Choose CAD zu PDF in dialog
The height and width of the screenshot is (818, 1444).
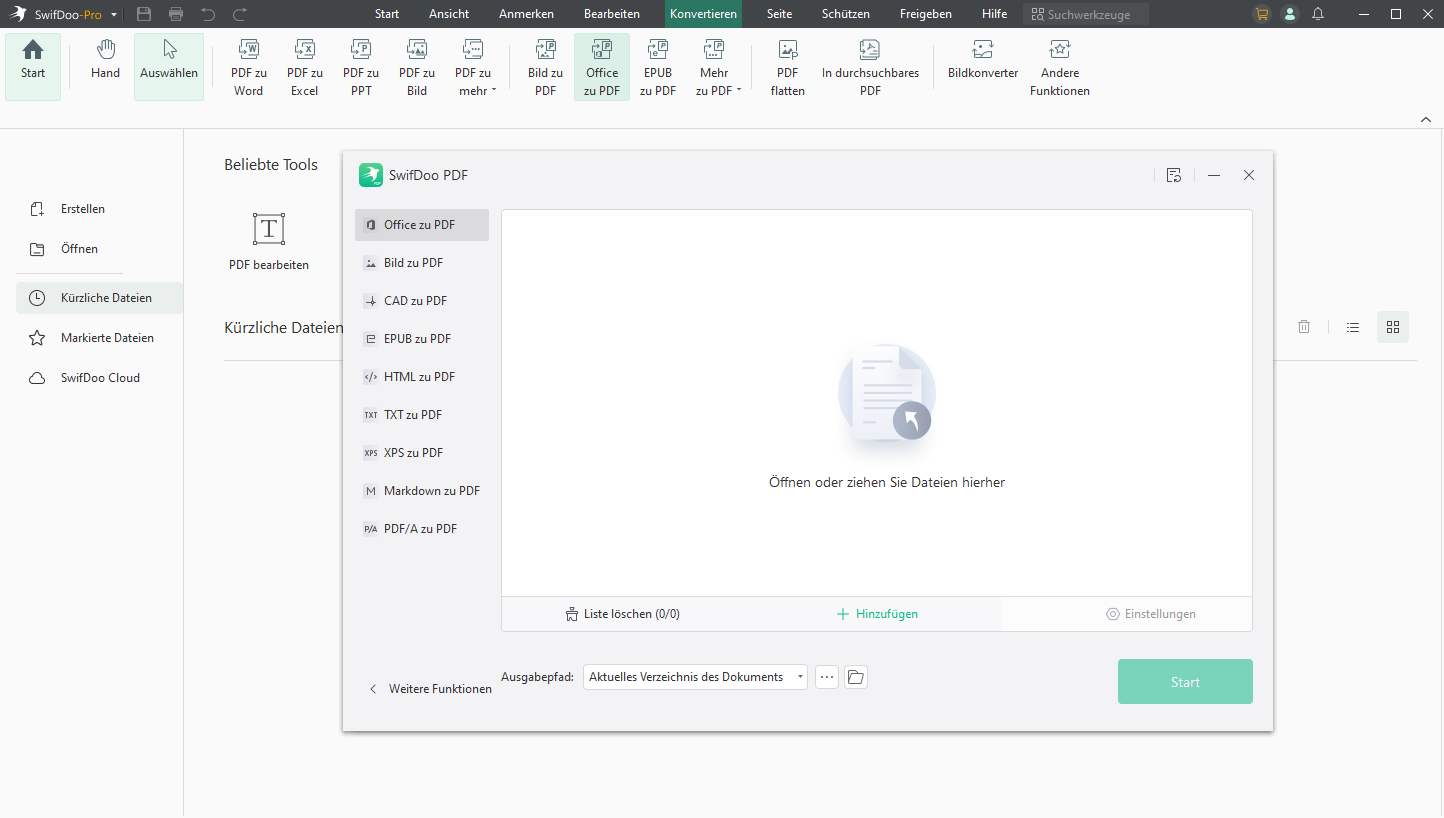[422, 301]
